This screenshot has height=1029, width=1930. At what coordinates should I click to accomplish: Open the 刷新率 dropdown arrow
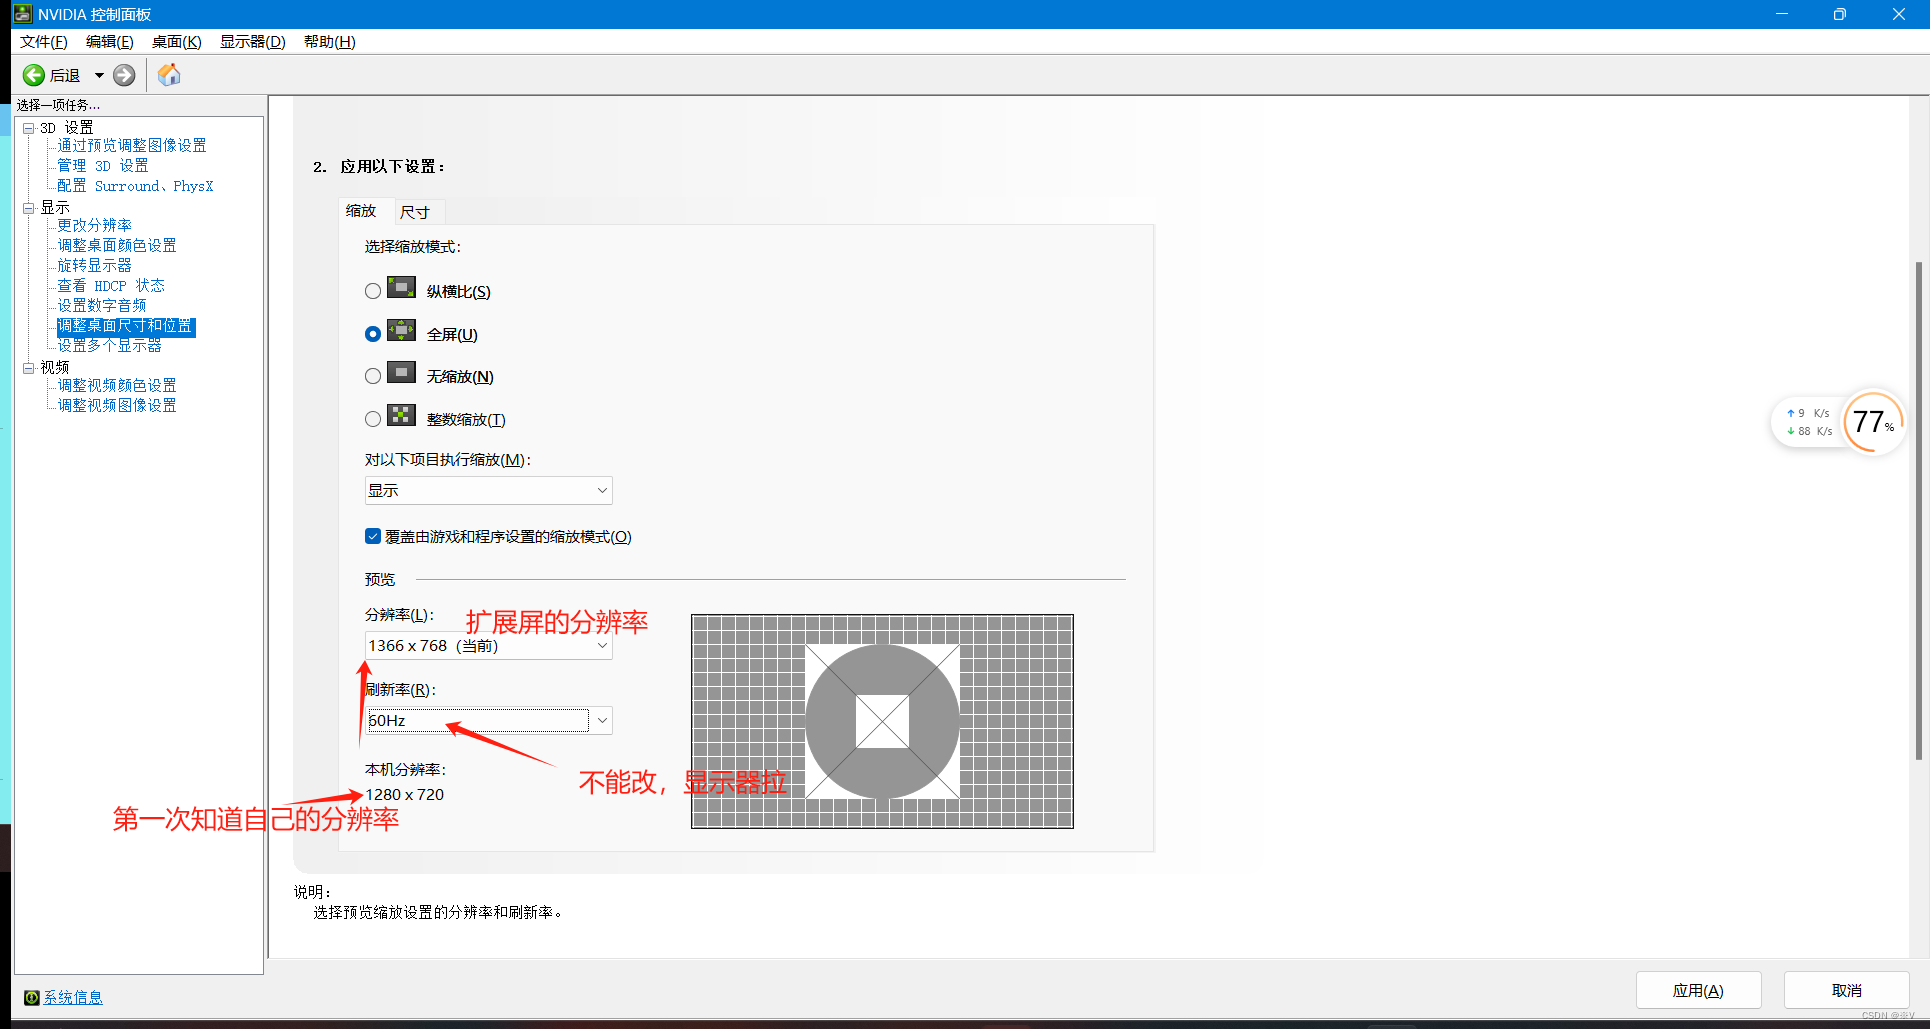pos(602,720)
